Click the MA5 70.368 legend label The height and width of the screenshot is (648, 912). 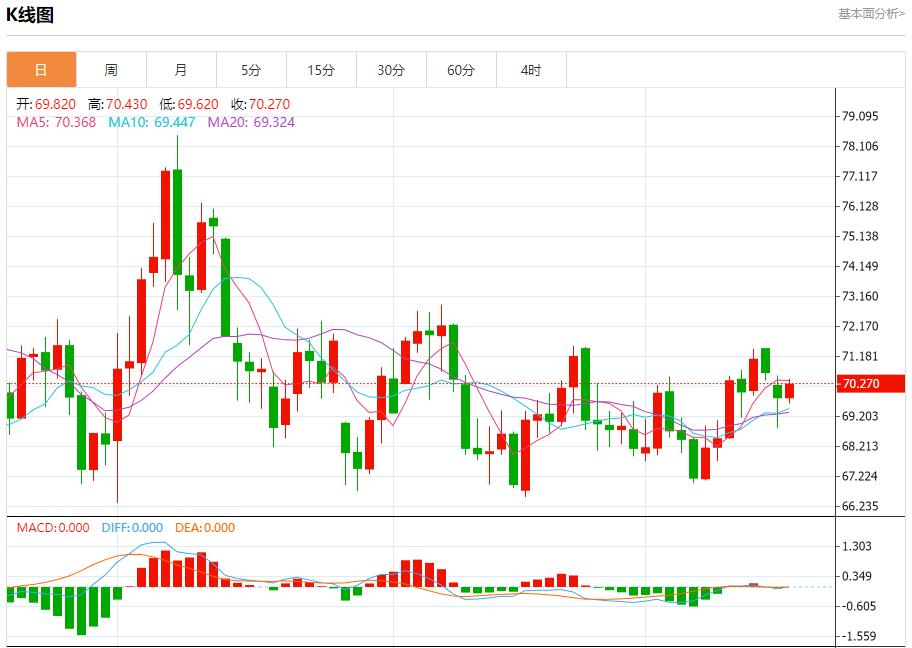(56, 122)
